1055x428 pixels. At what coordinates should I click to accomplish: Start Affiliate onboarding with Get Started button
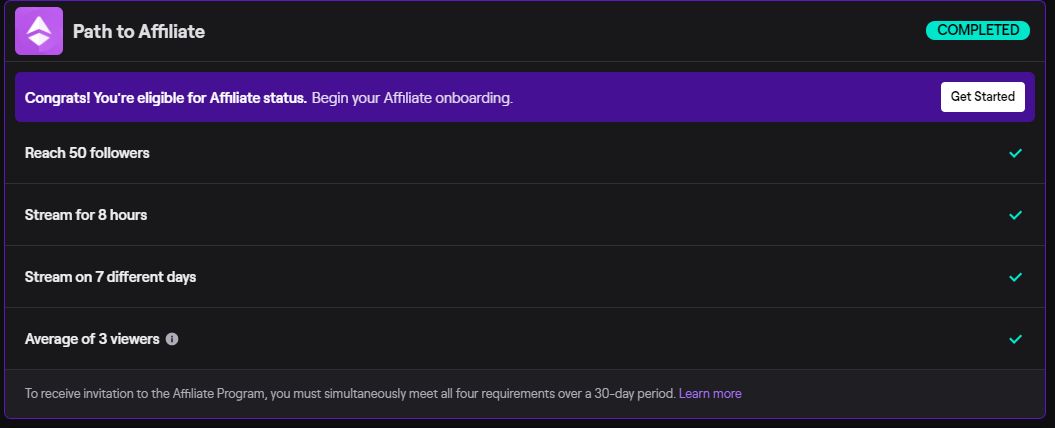point(982,97)
